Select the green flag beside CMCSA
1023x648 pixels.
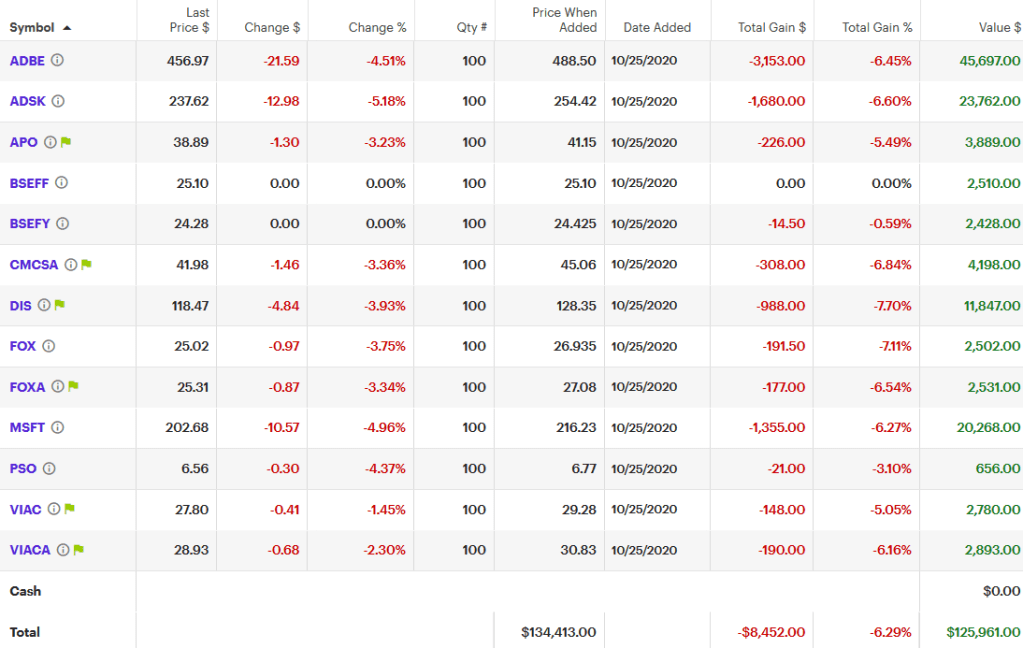click(x=86, y=265)
